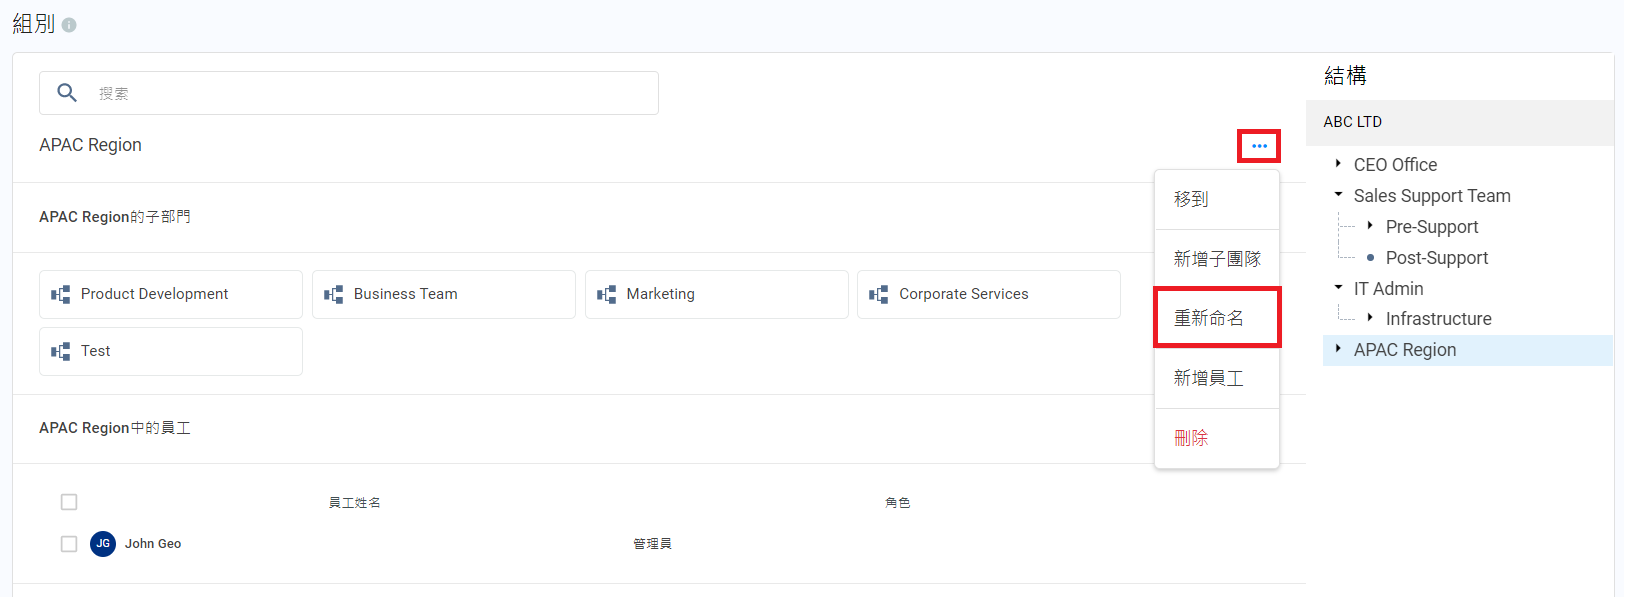Open the three-dot menu for APAC Region
The height and width of the screenshot is (597, 1628).
tap(1259, 146)
